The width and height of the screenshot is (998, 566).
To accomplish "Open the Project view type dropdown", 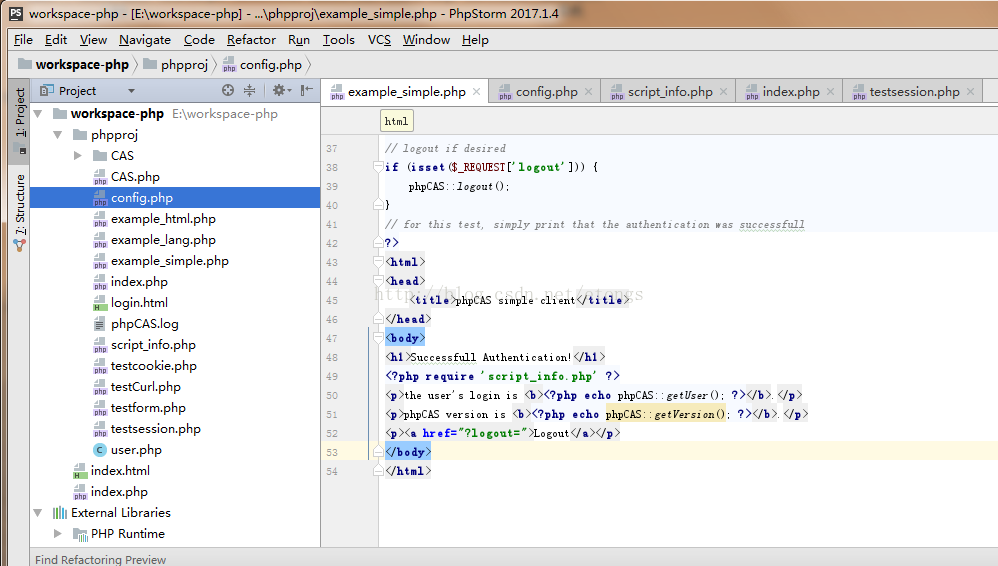I will click(131, 91).
